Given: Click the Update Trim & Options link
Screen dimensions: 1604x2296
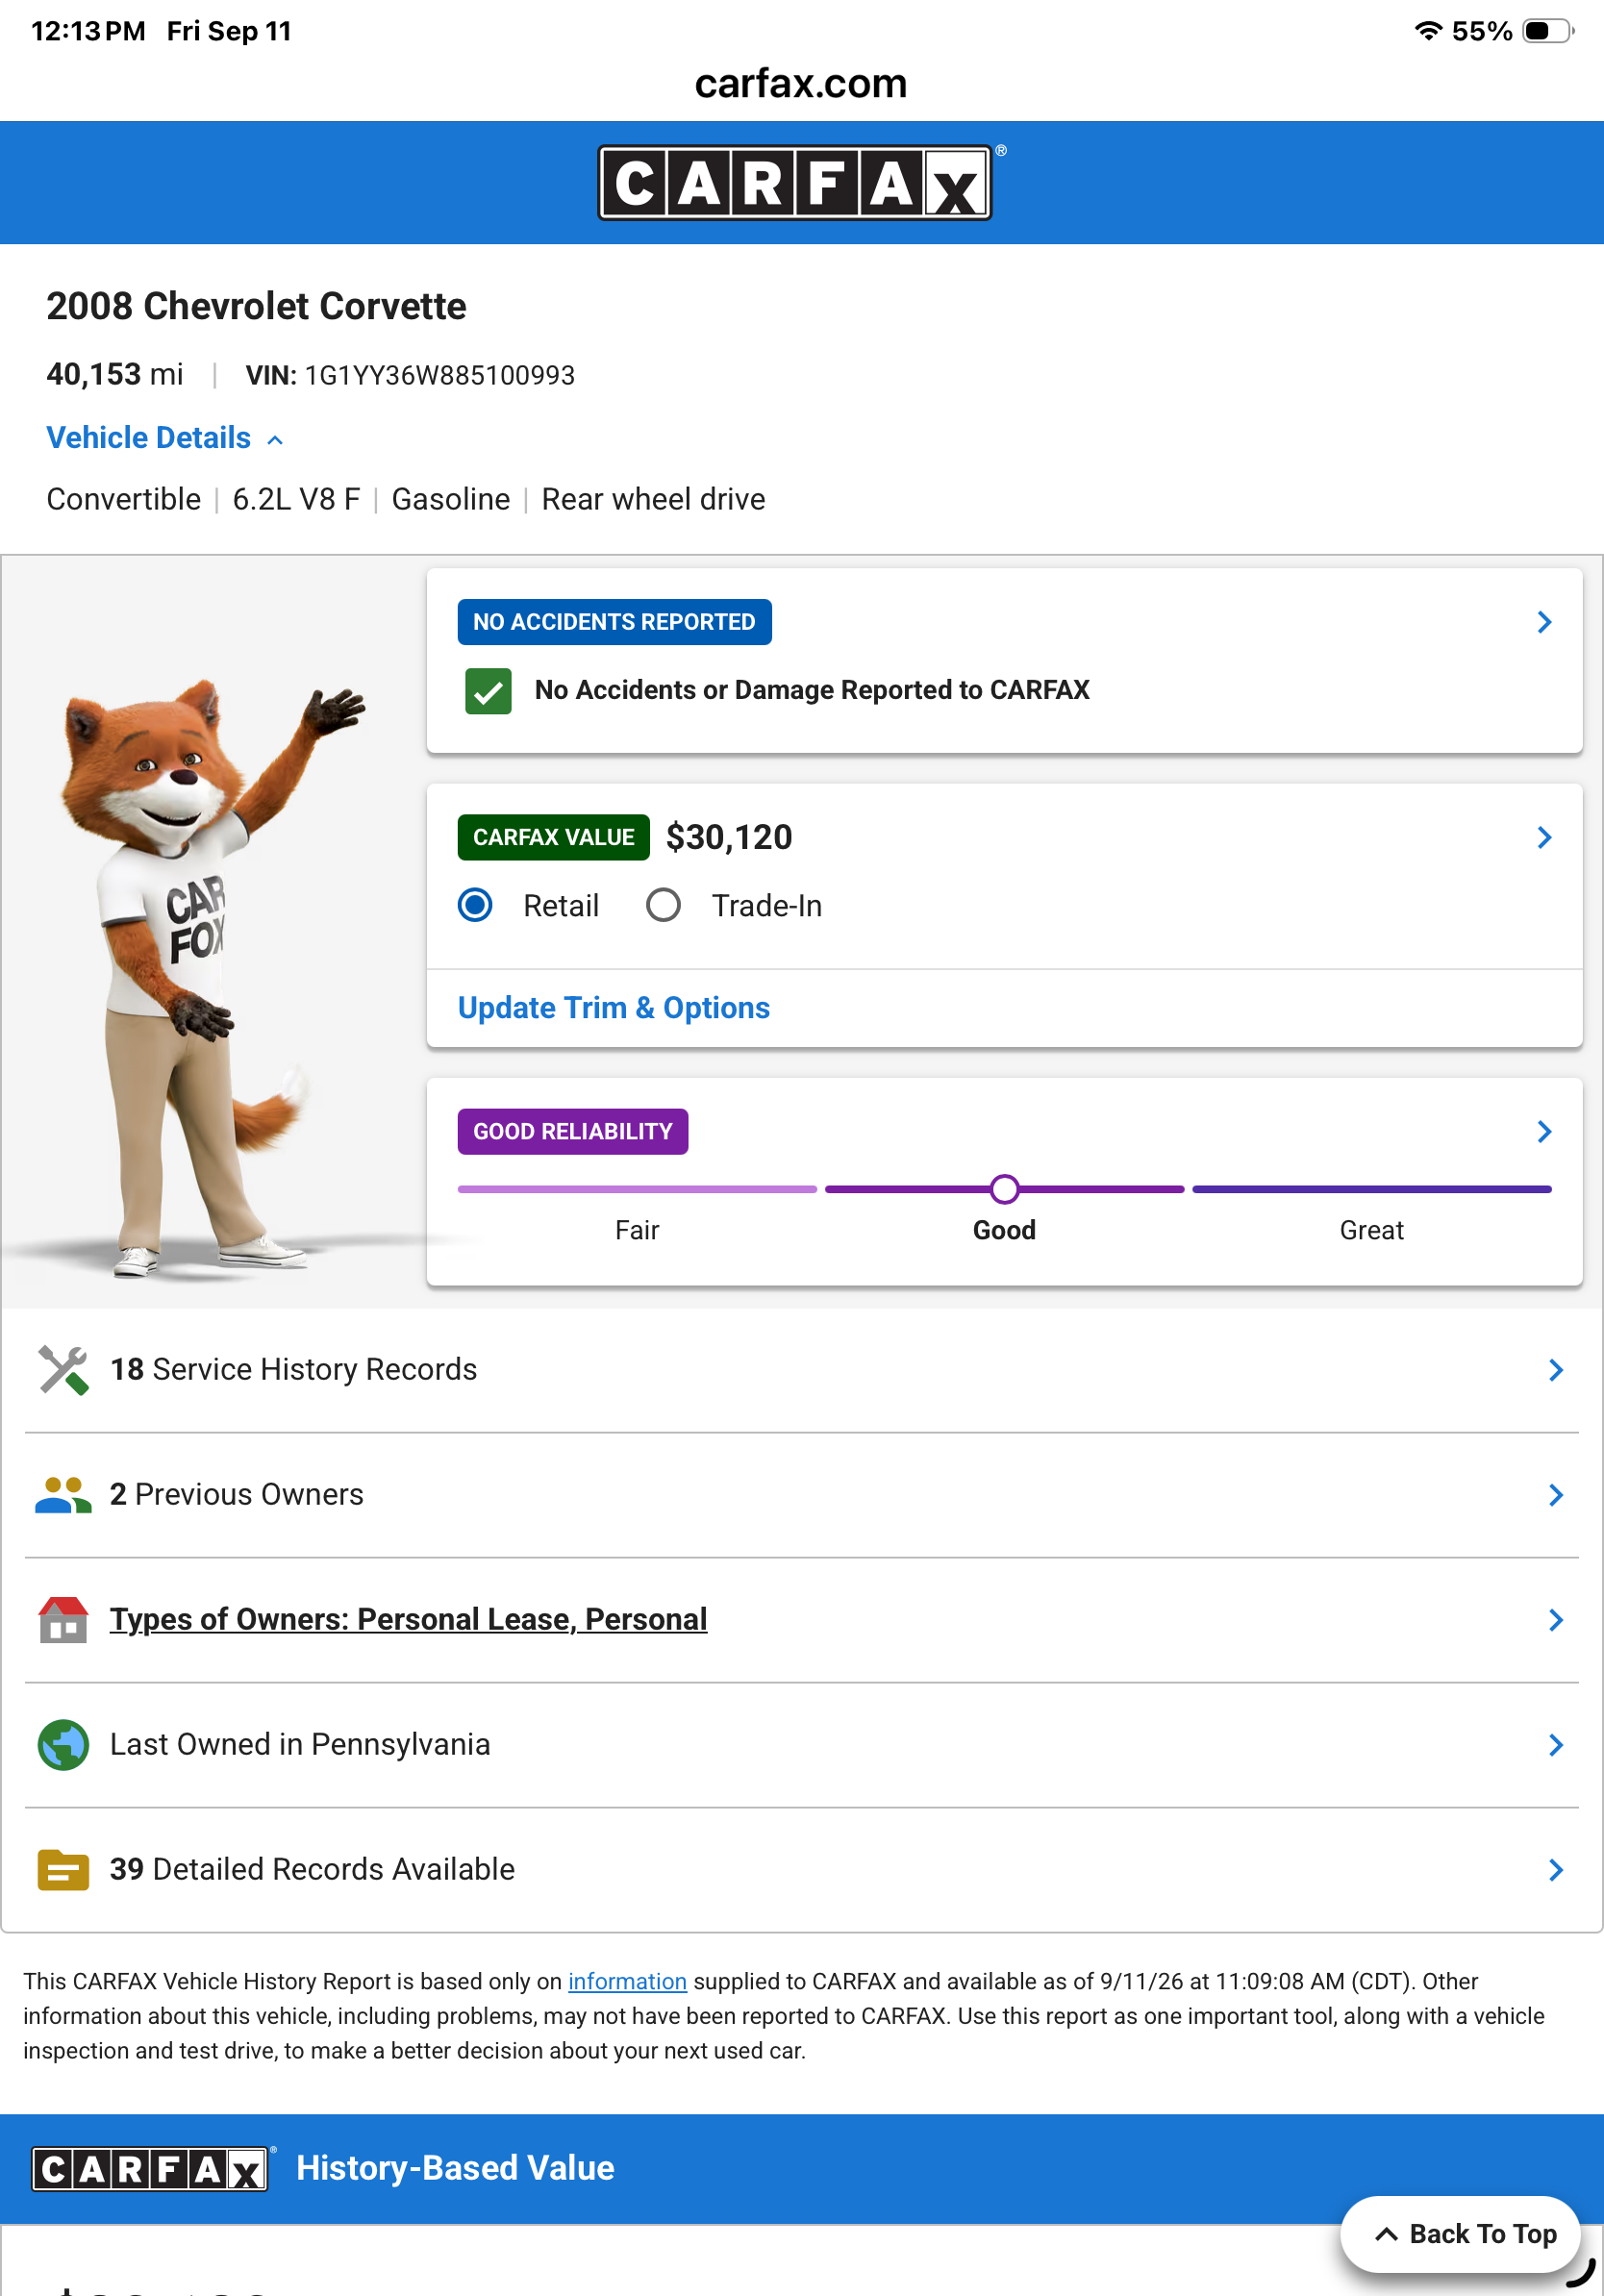Looking at the screenshot, I should pyautogui.click(x=613, y=1008).
